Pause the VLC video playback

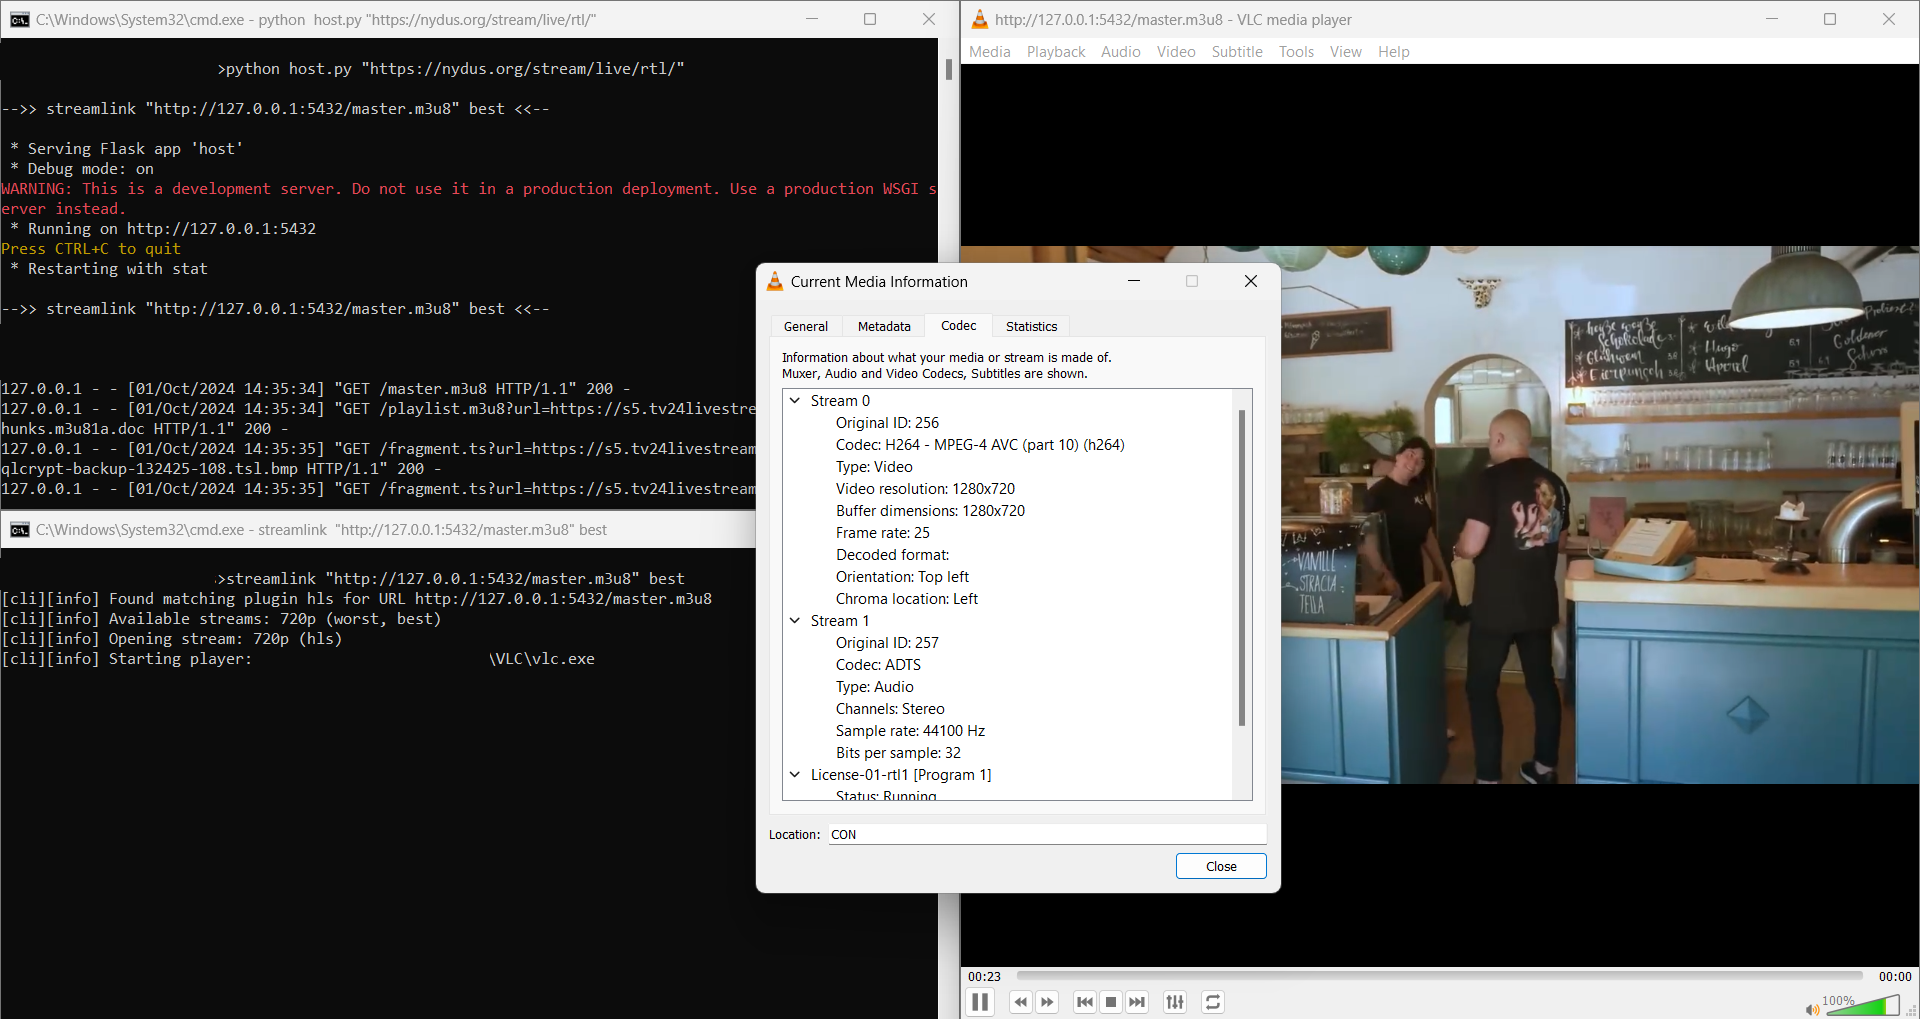[980, 1002]
